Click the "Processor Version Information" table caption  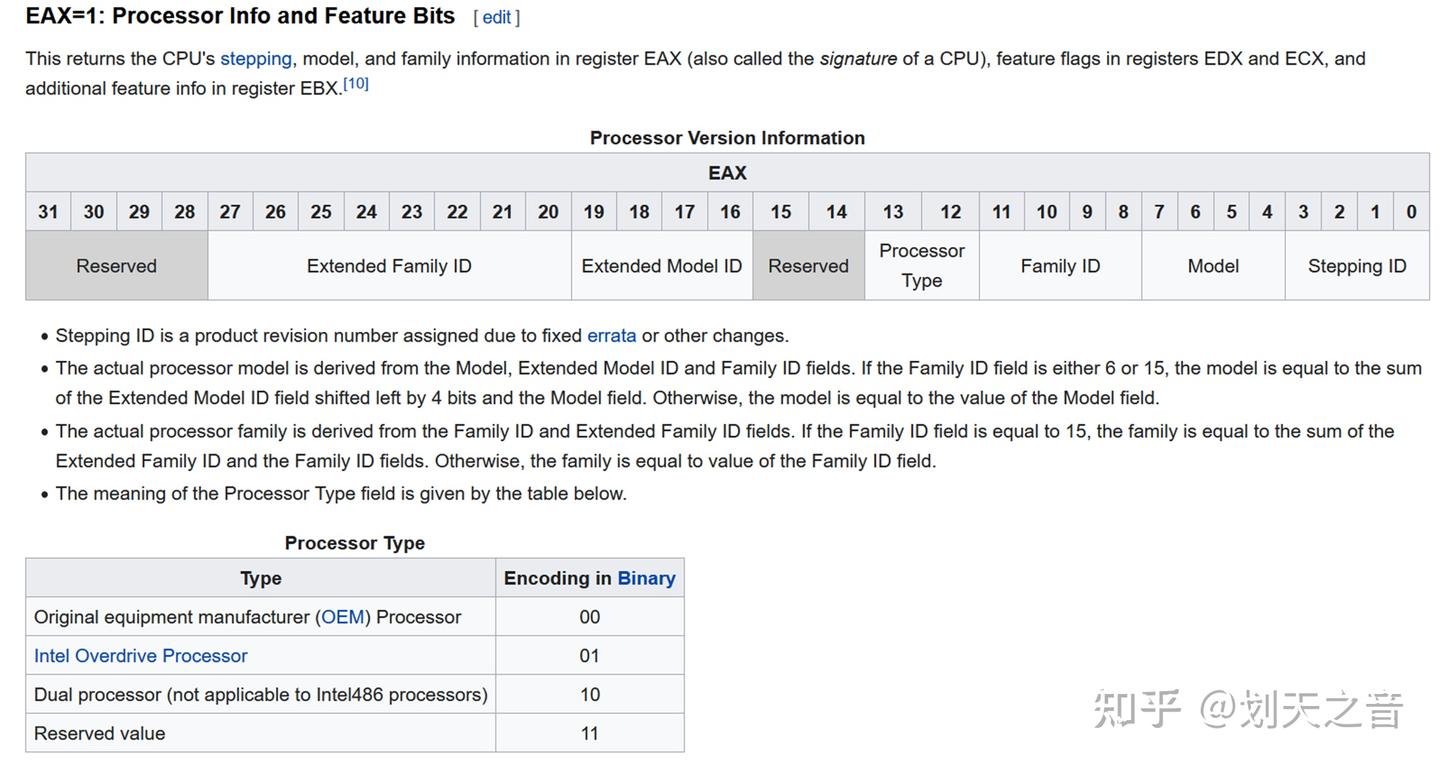[x=727, y=138]
